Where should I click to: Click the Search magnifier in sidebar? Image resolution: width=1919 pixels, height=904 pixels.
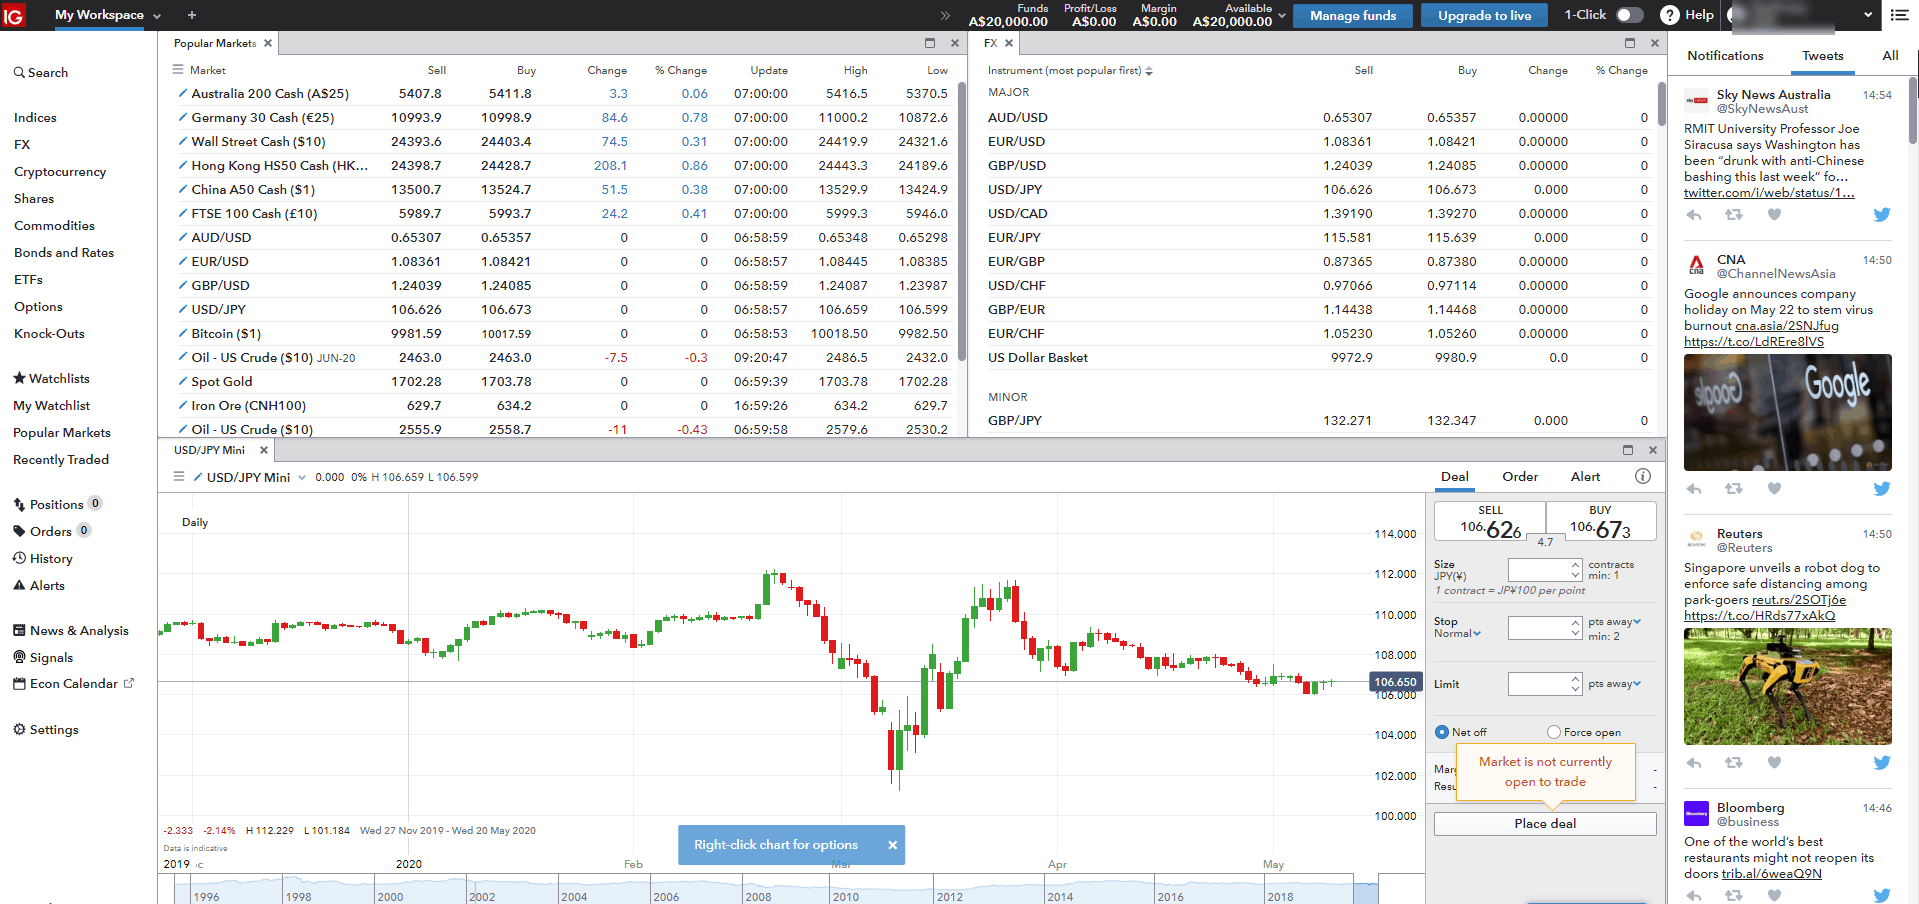(x=19, y=73)
